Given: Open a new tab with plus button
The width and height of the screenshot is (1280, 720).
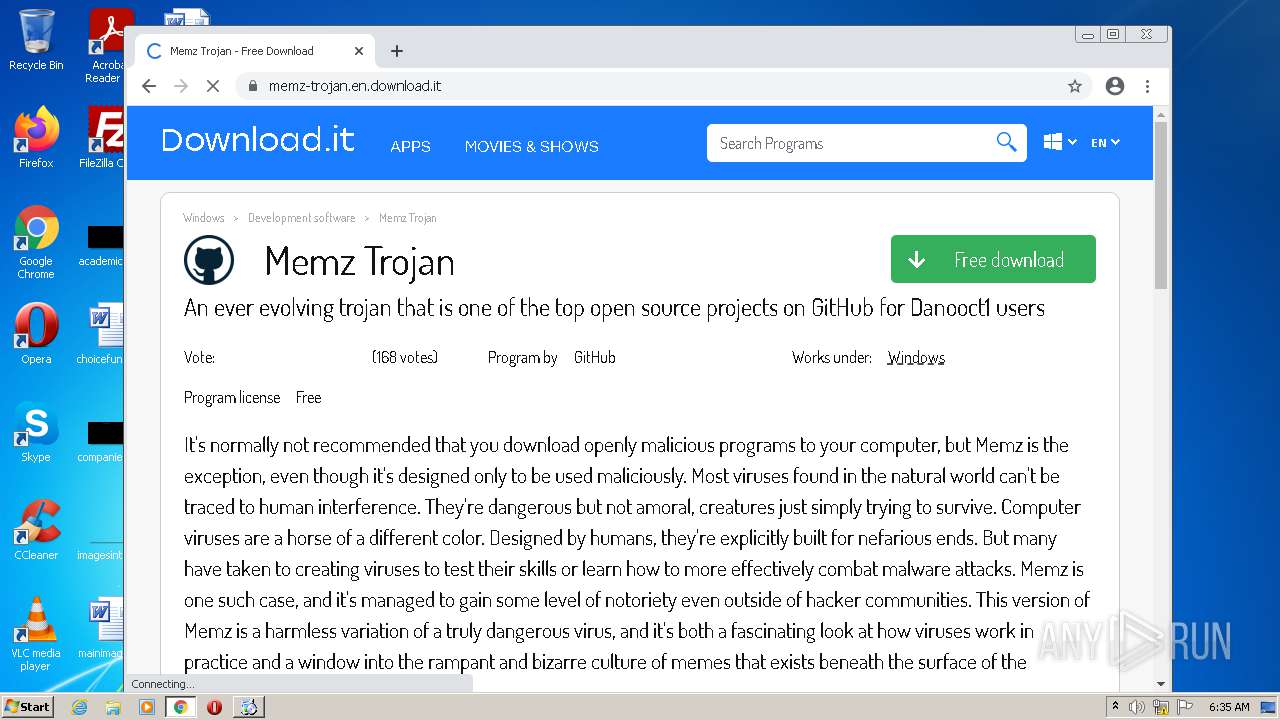Looking at the screenshot, I should (397, 51).
